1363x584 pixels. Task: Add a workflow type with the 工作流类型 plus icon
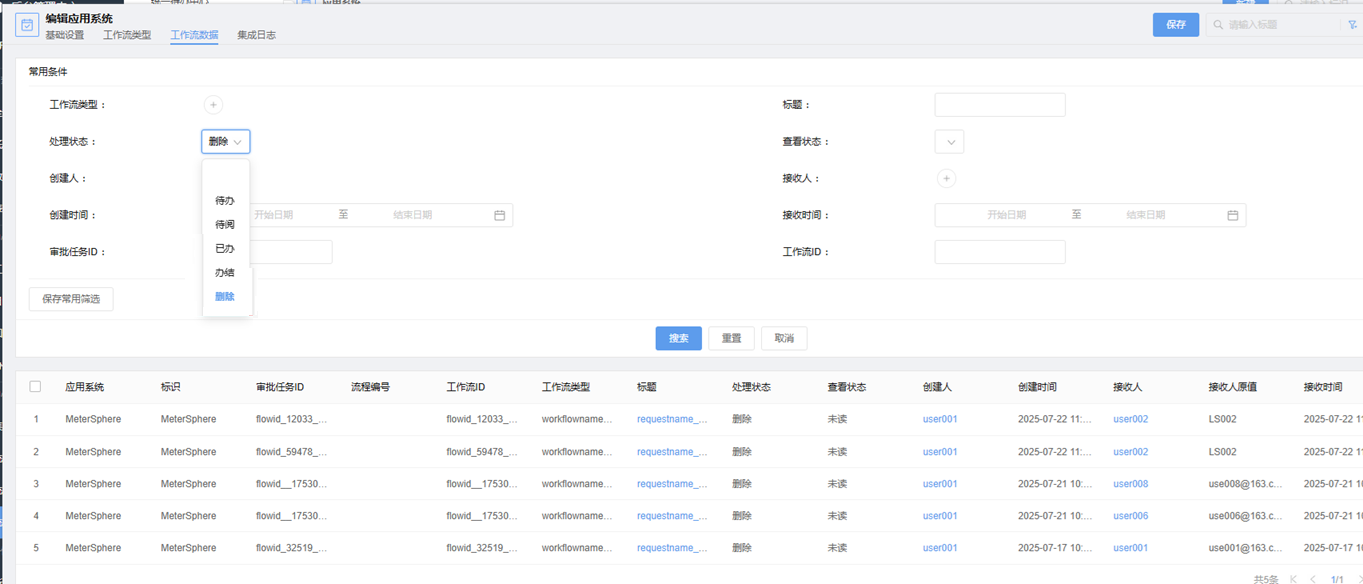pyautogui.click(x=213, y=105)
